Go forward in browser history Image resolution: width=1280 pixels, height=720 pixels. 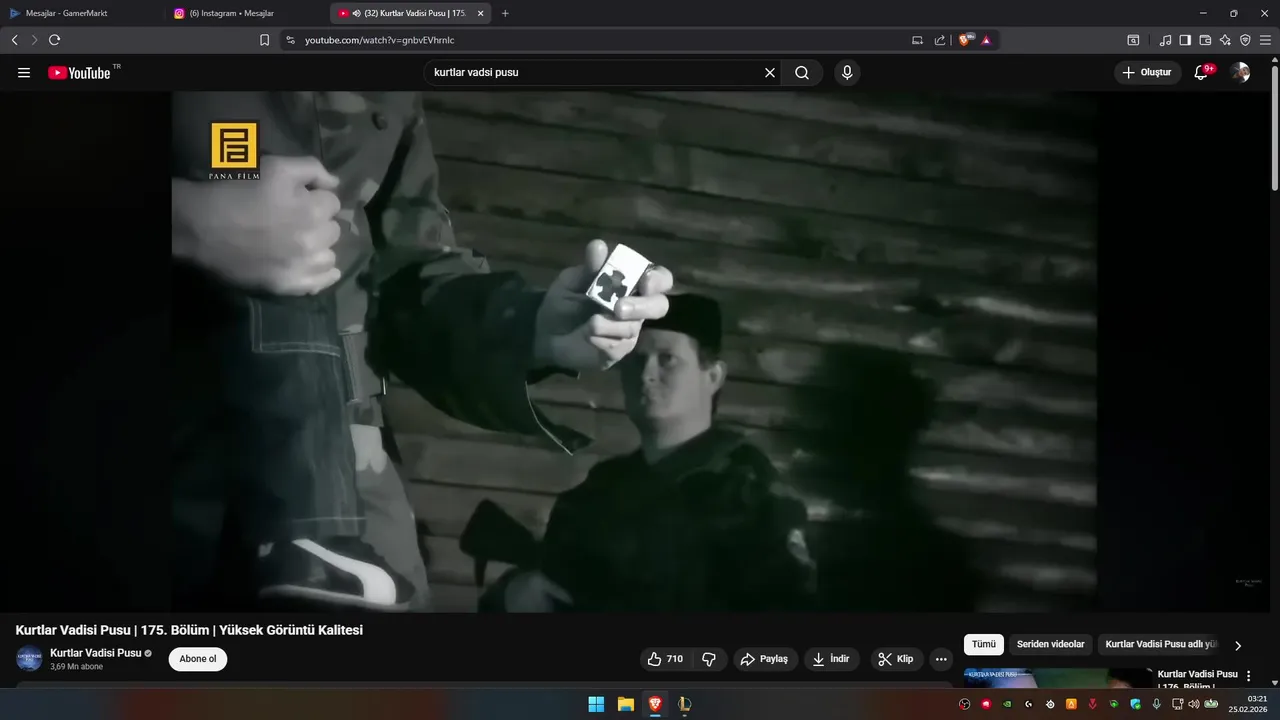(x=34, y=40)
